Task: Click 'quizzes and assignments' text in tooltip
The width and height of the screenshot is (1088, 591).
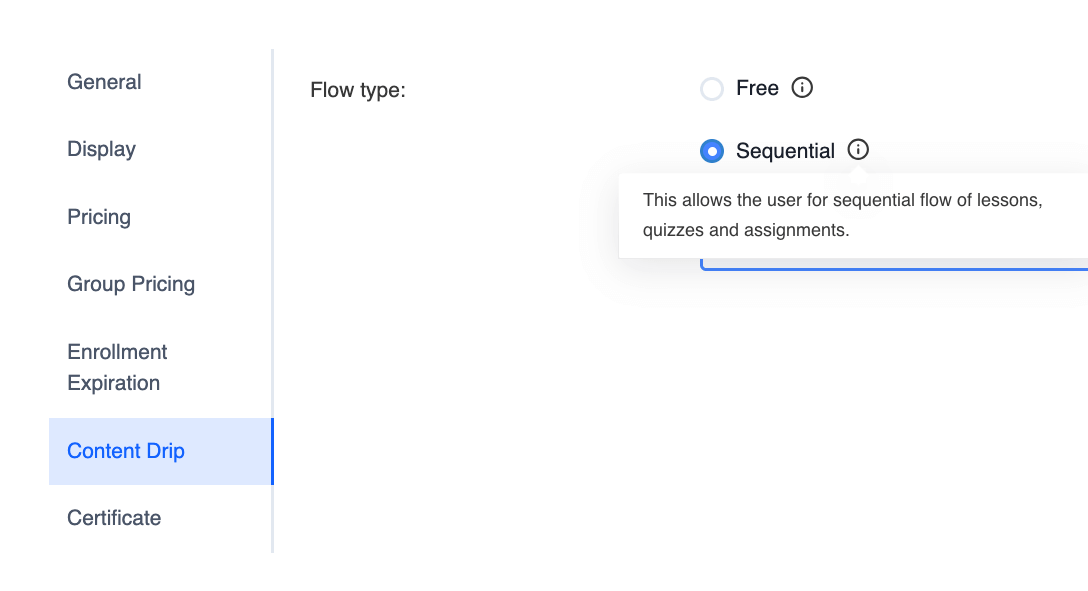Action: pyautogui.click(x=746, y=230)
